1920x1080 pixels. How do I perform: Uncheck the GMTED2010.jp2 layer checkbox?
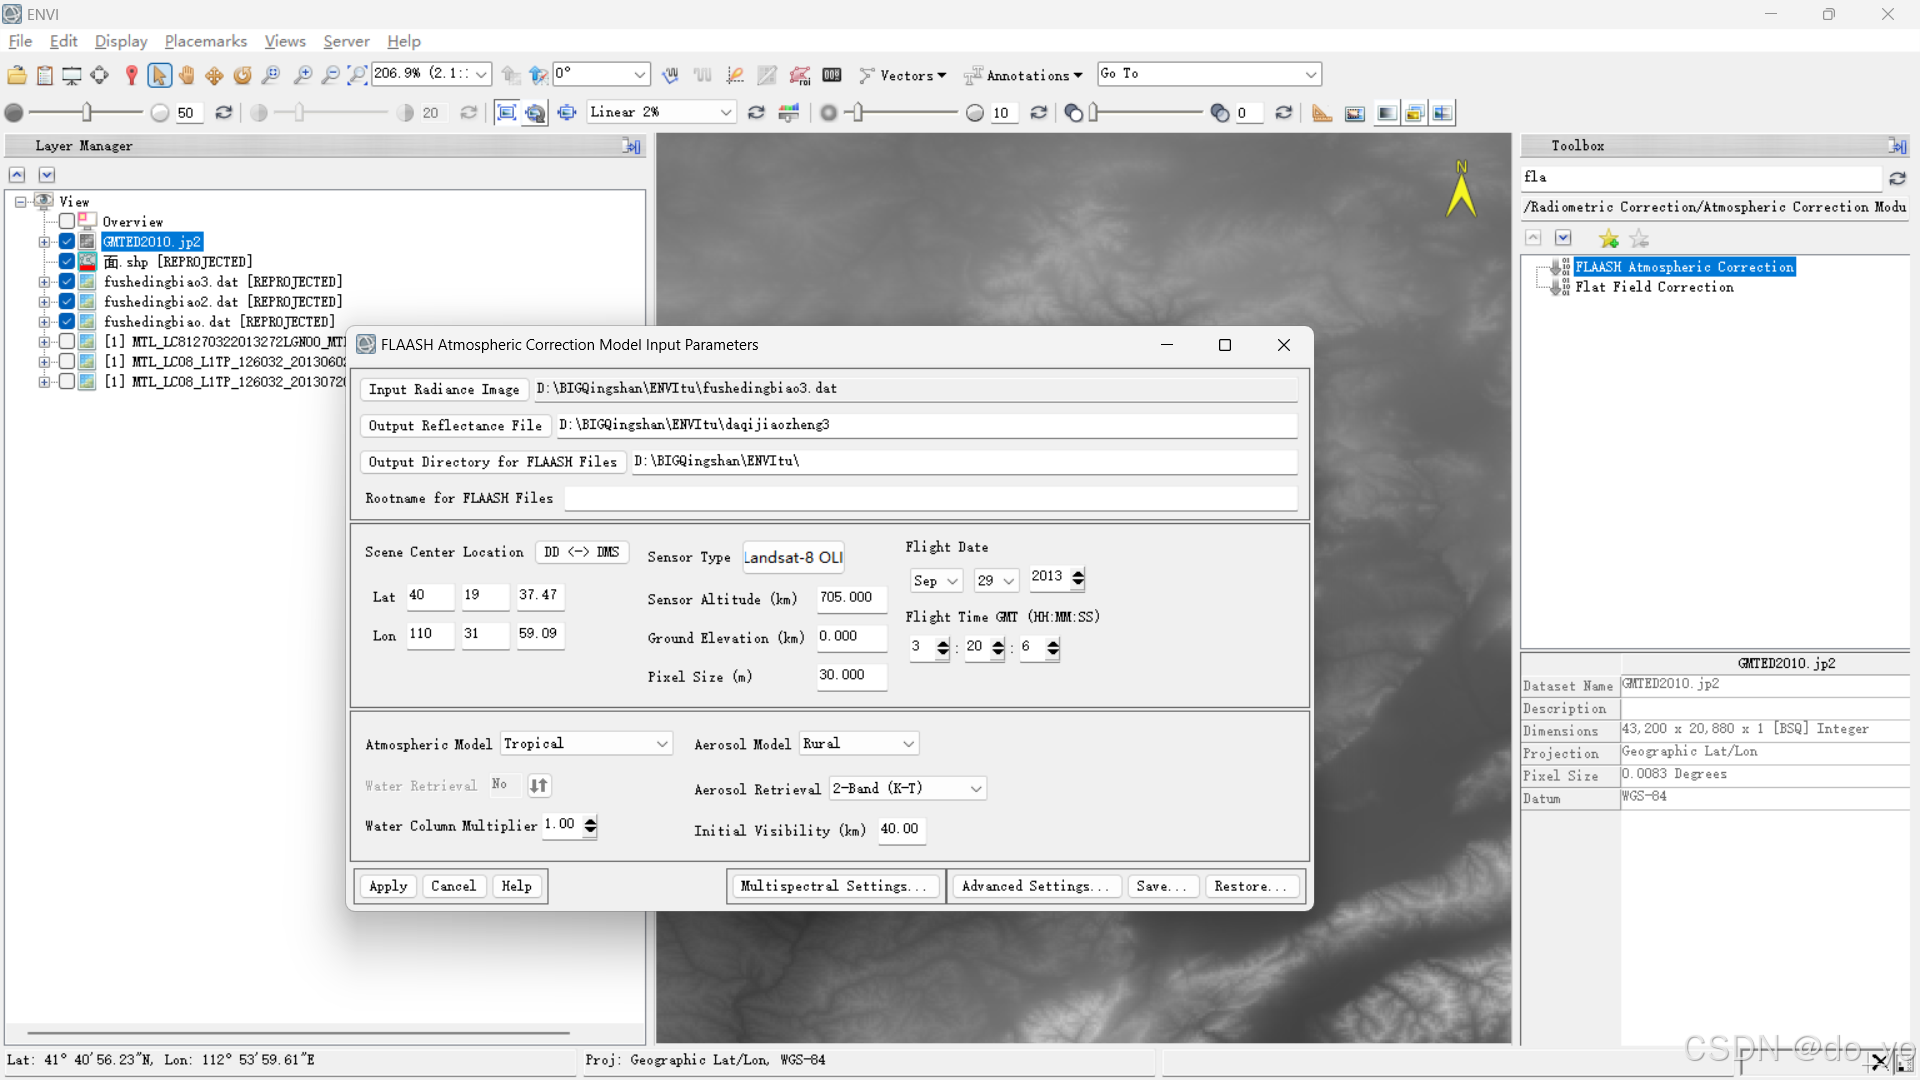[67, 242]
